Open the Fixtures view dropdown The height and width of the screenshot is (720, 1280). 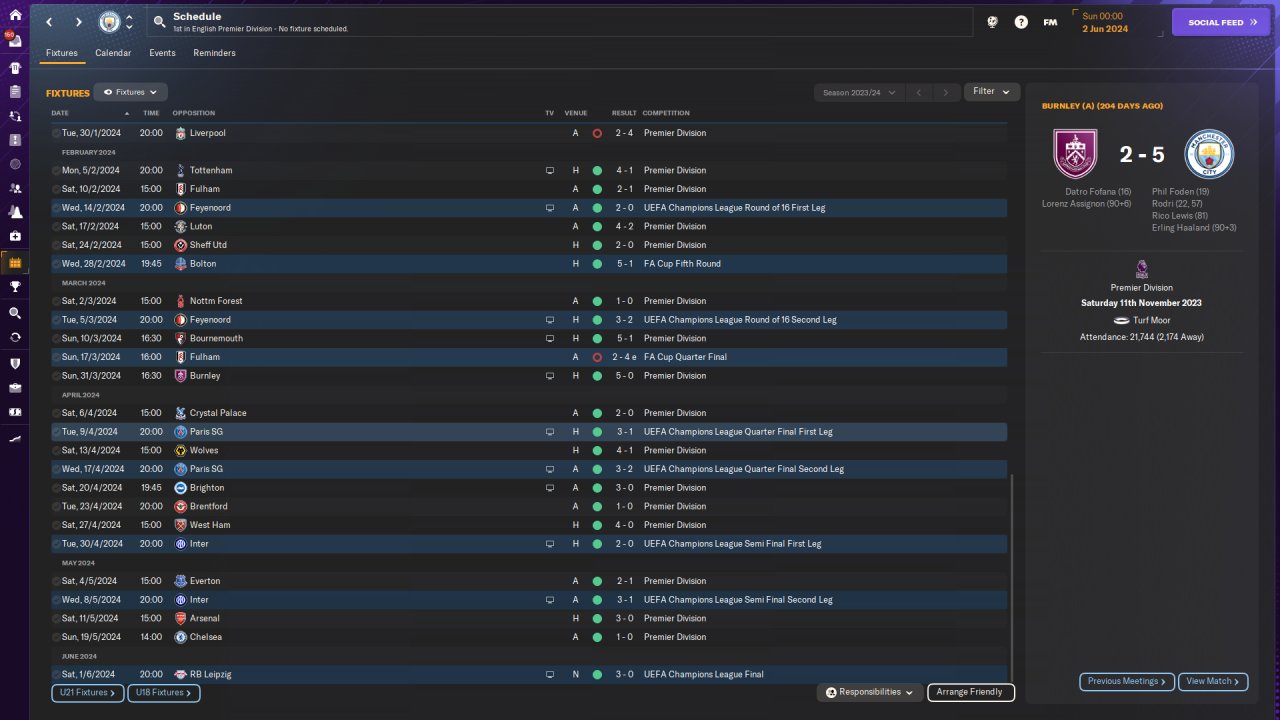[130, 92]
